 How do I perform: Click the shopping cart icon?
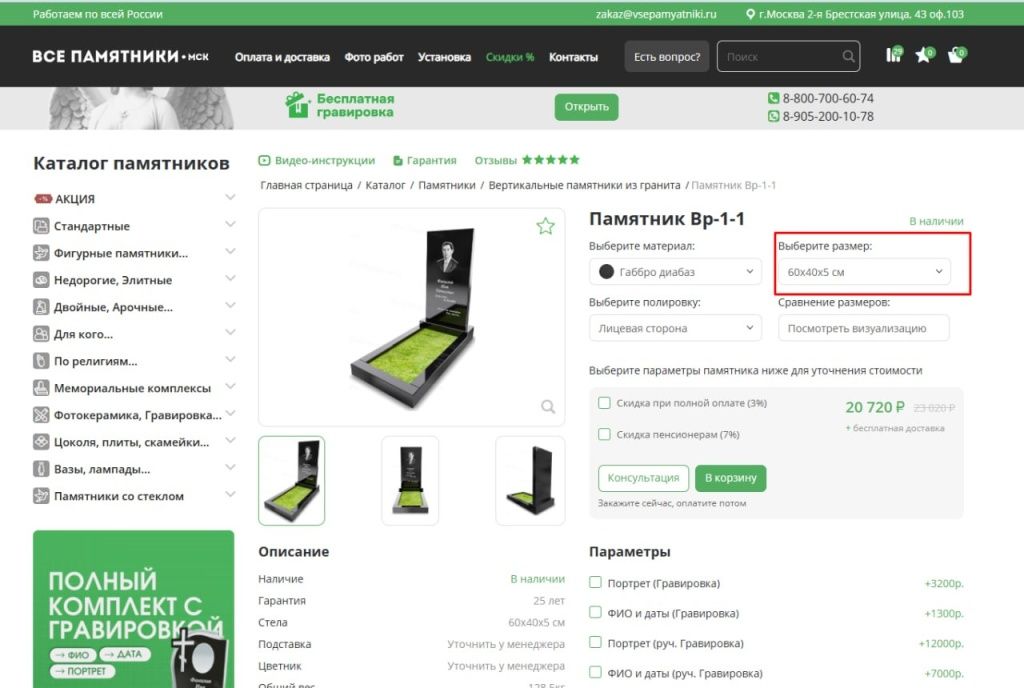(x=957, y=56)
